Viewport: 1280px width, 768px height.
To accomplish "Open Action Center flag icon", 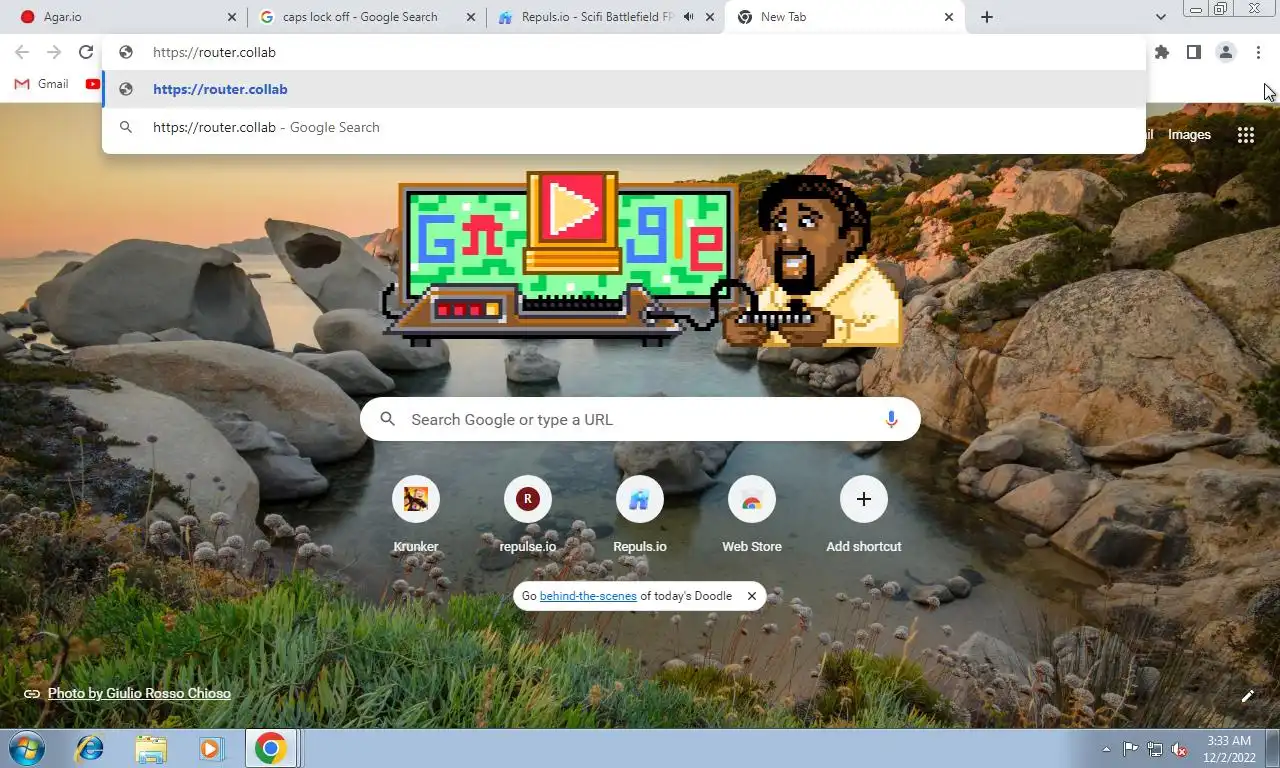I will click(1130, 749).
